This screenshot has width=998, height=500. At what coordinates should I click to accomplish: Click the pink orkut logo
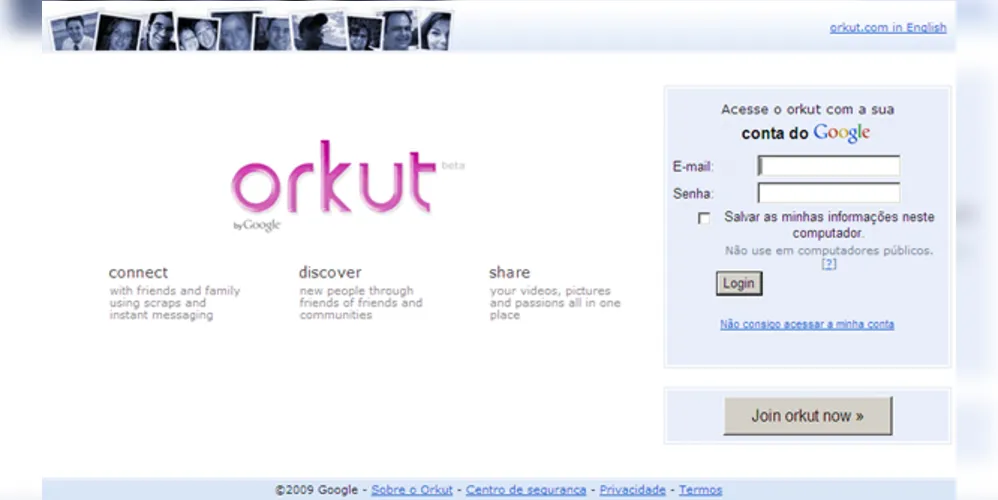[x=334, y=178]
